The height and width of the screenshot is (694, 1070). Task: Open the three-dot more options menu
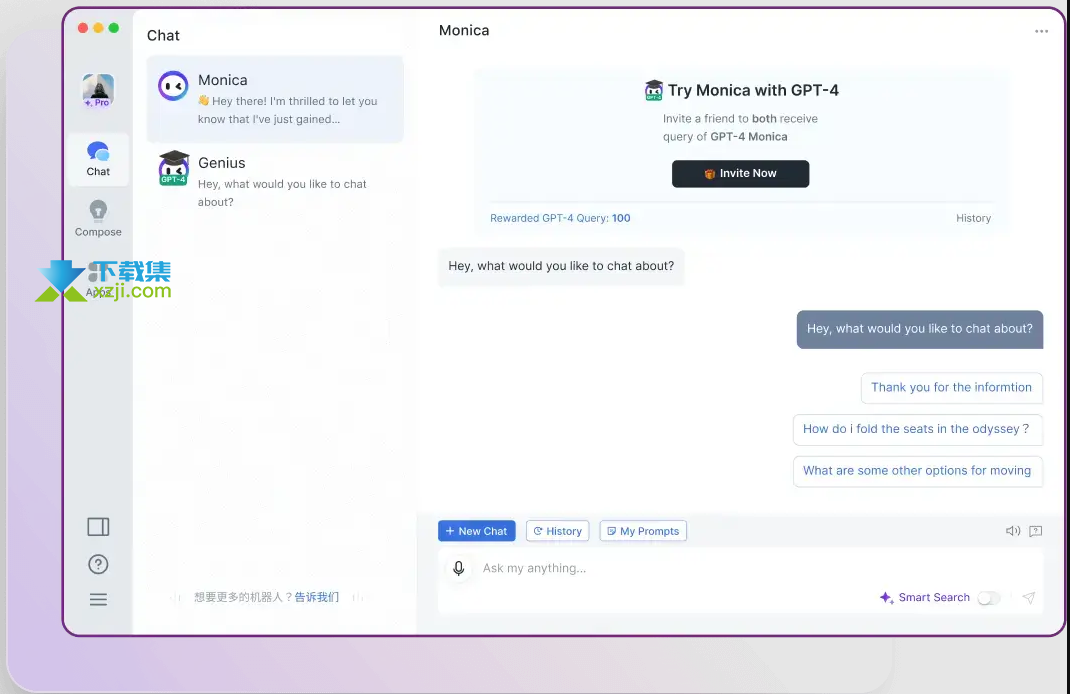(x=1041, y=31)
